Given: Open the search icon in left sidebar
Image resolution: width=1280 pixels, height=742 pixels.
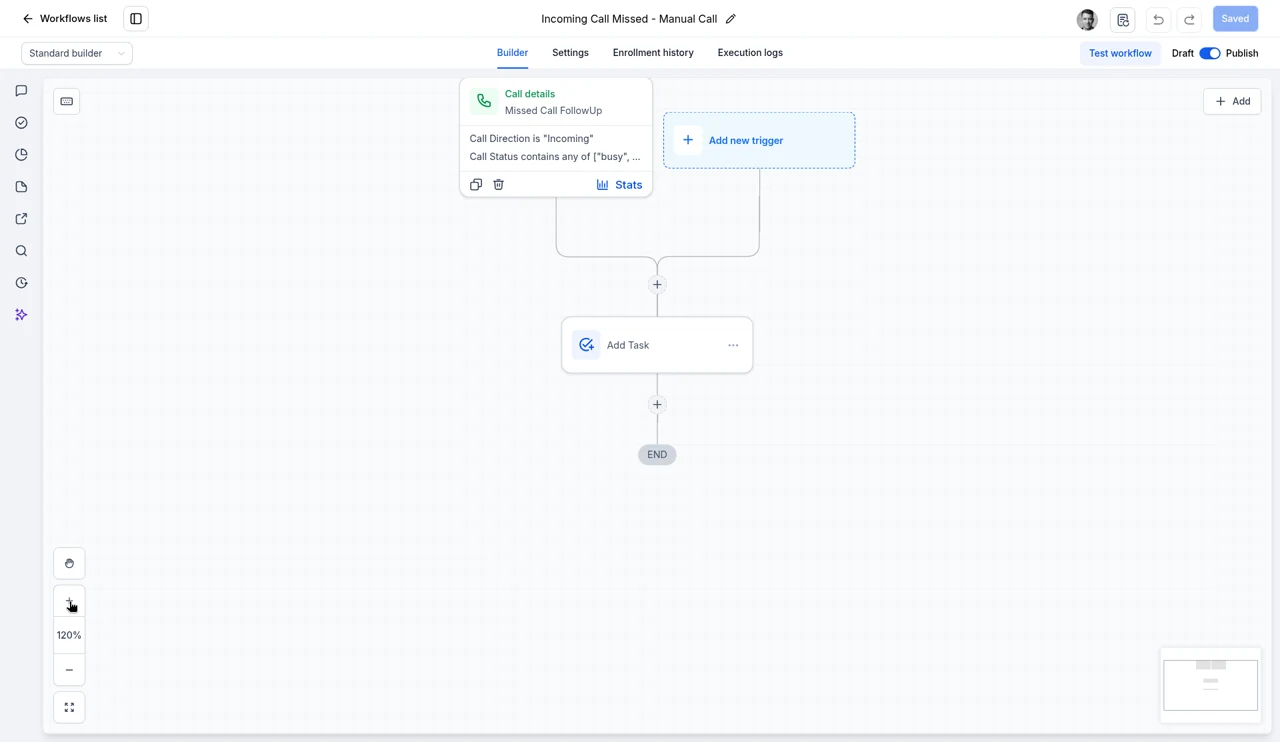Looking at the screenshot, I should 21,251.
